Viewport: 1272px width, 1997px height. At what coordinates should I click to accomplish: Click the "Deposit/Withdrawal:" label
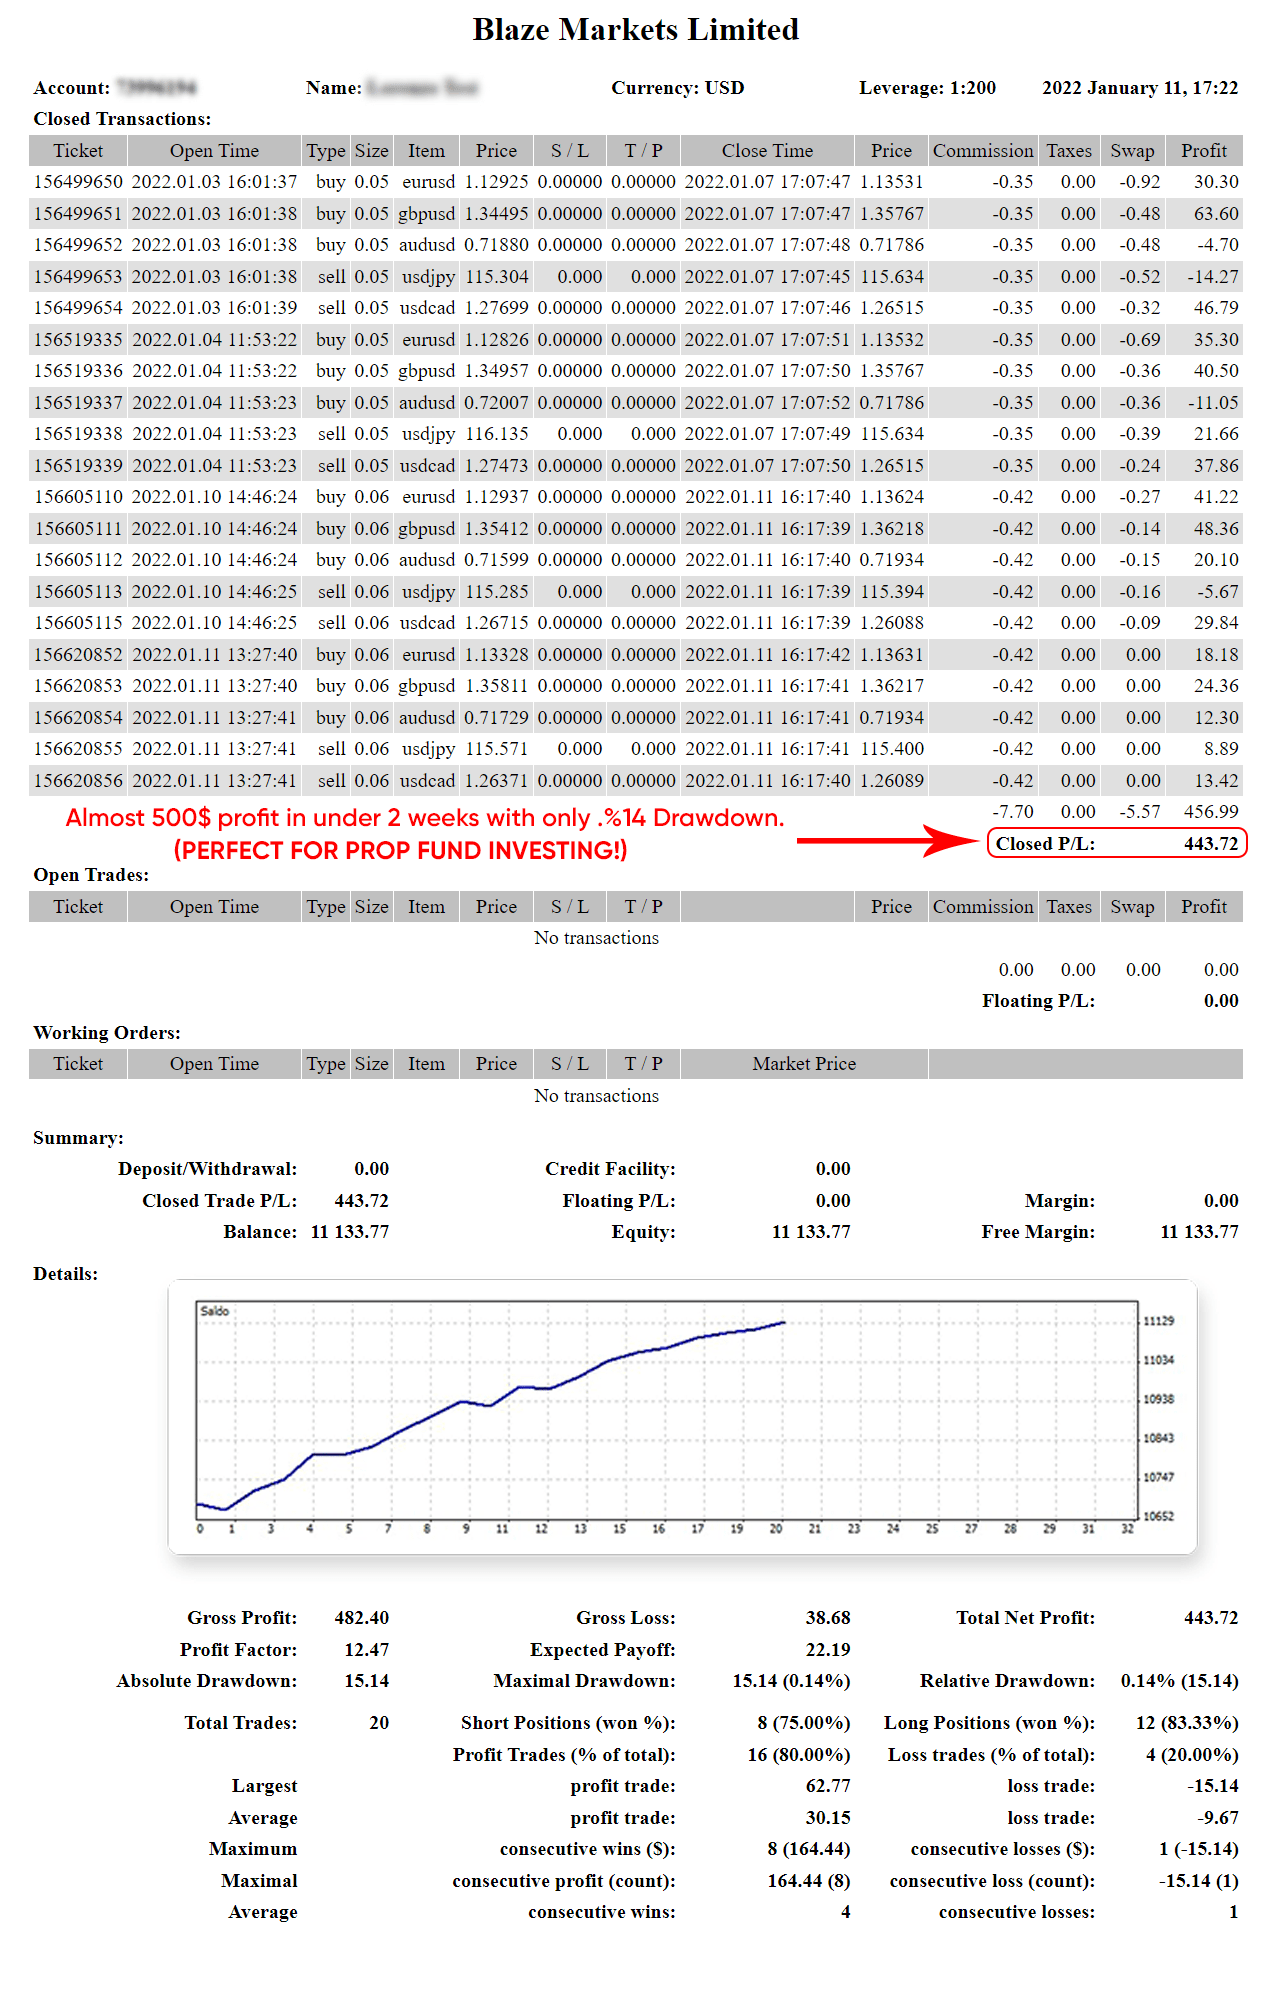click(x=207, y=1169)
